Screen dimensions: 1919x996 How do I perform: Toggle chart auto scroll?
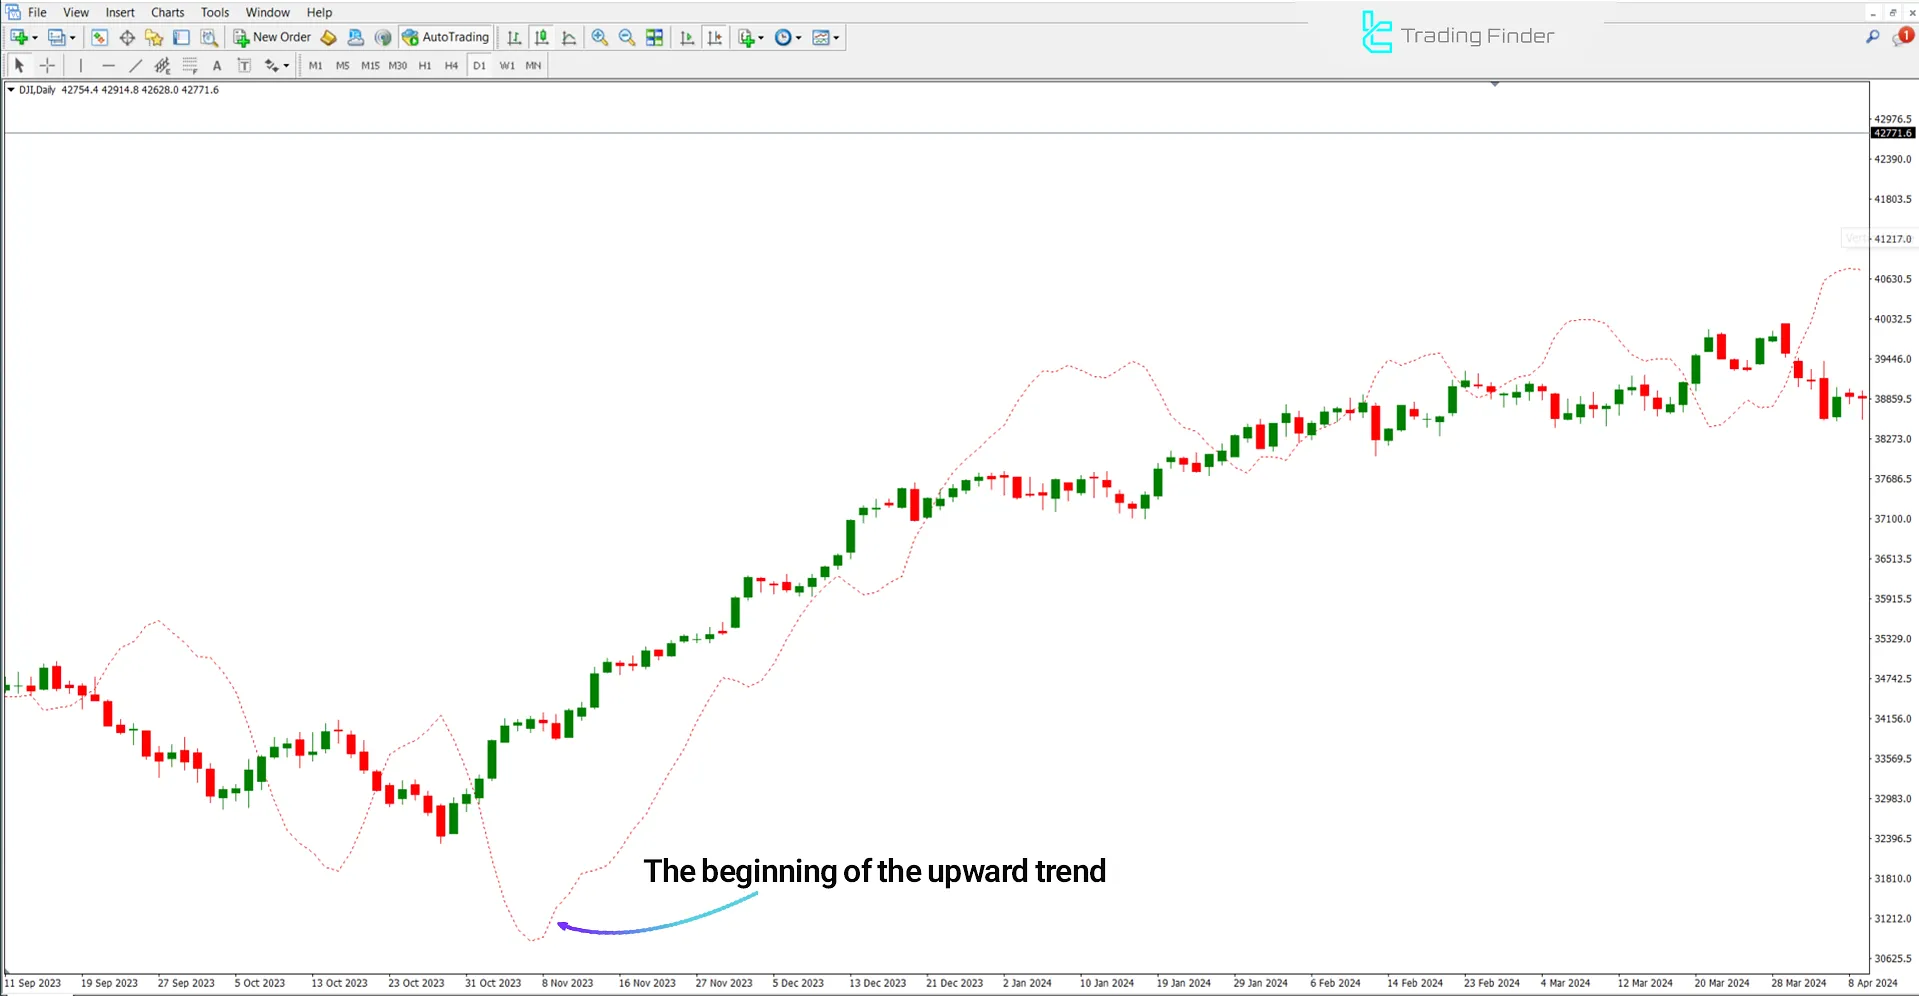point(687,37)
